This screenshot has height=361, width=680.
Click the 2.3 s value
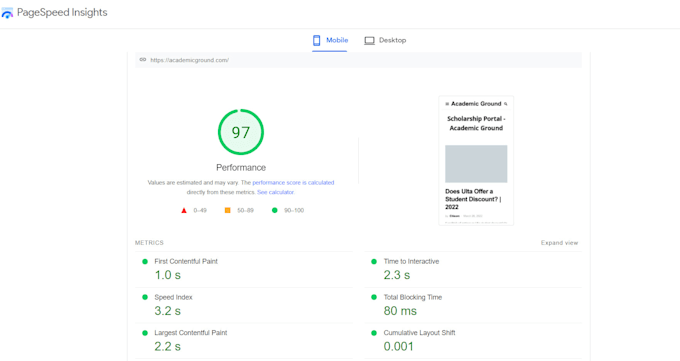click(397, 275)
